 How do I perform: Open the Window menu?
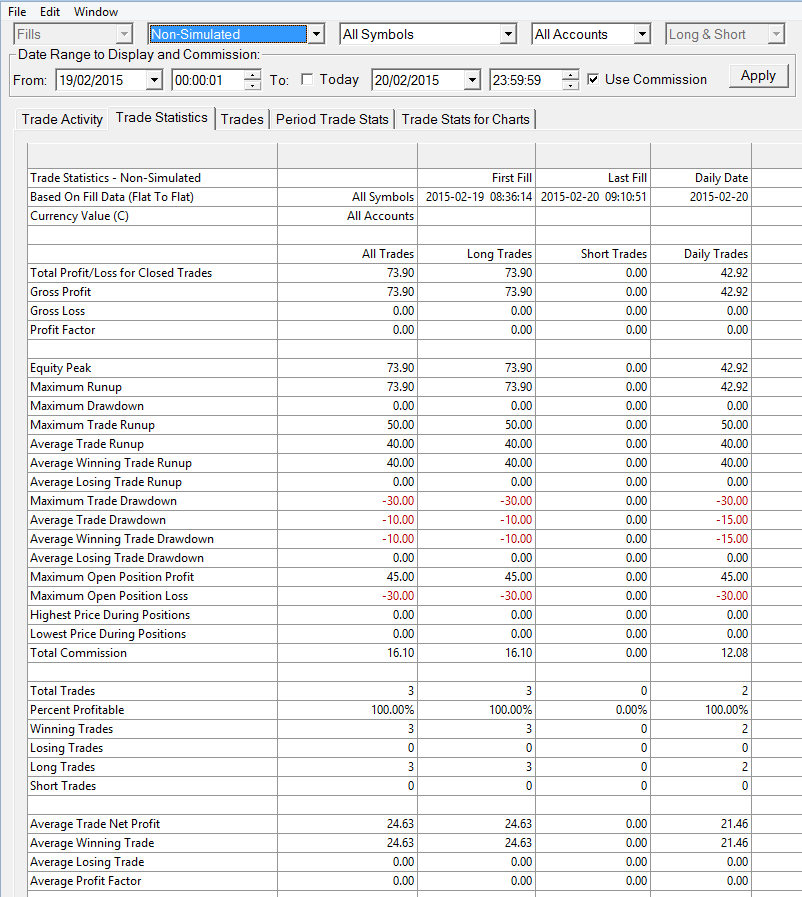click(x=96, y=11)
